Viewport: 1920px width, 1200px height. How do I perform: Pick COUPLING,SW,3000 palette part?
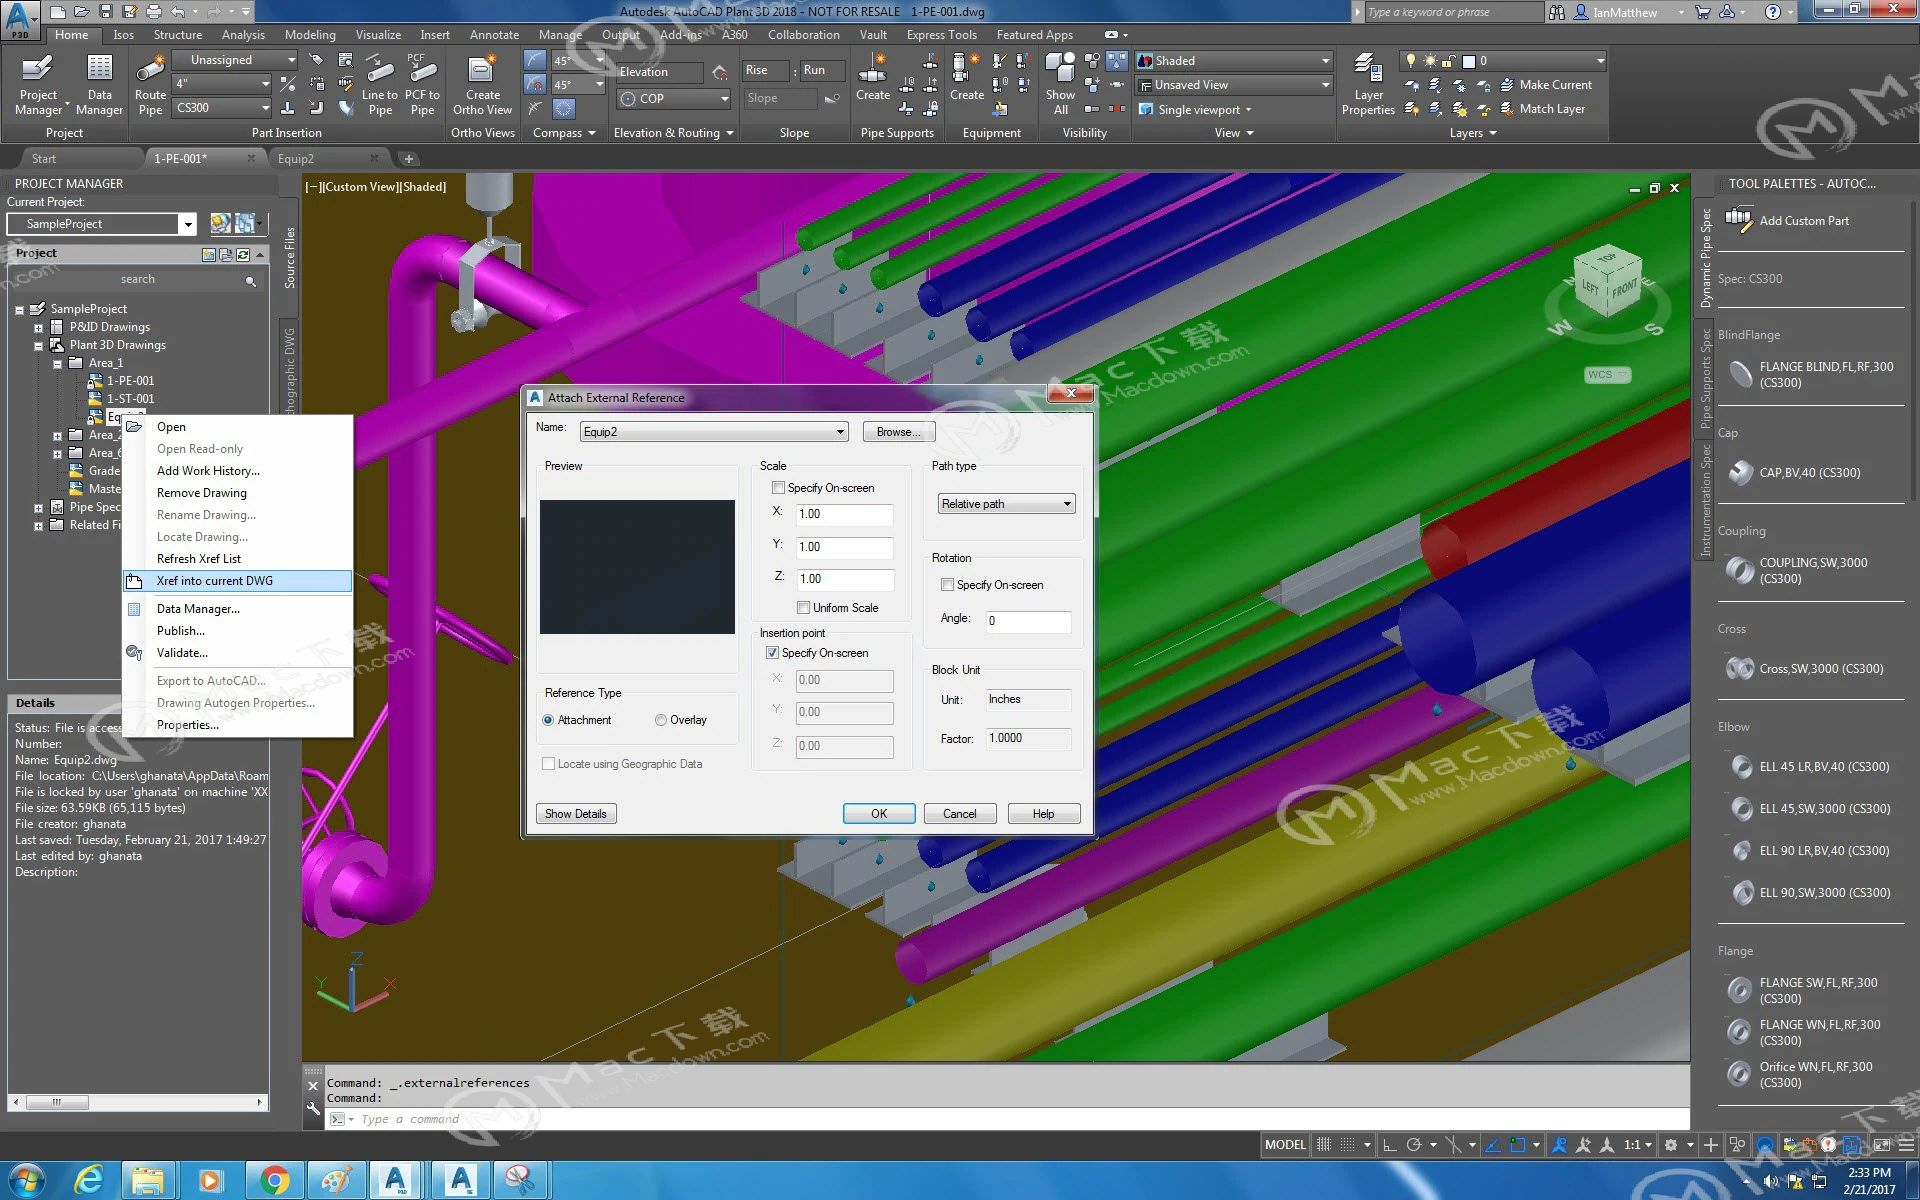(1798, 570)
